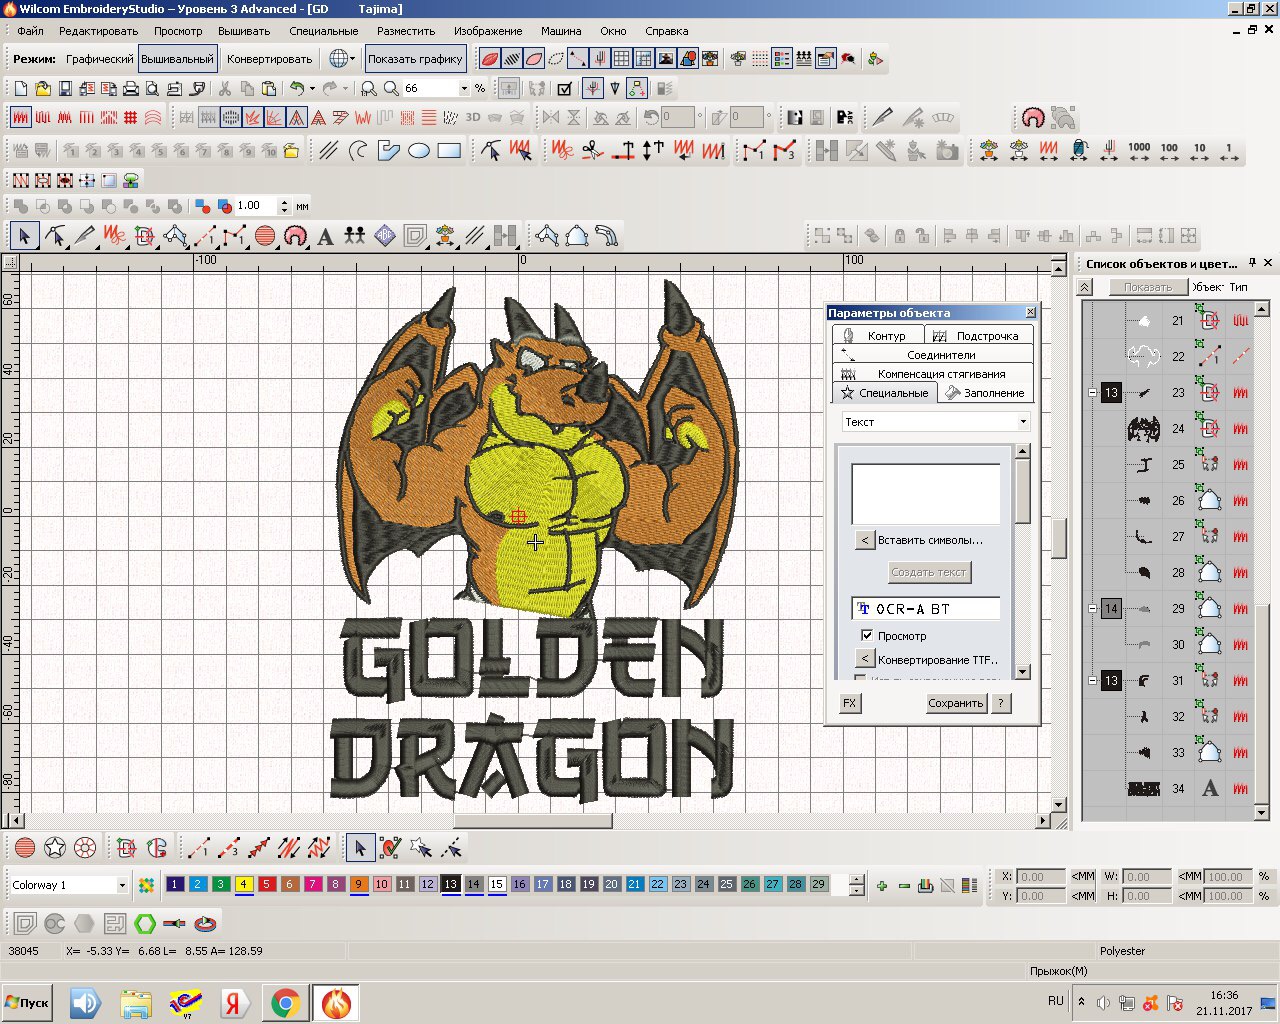Select the arrow Select Object tool
Image resolution: width=1280 pixels, height=1024 pixels.
point(24,237)
